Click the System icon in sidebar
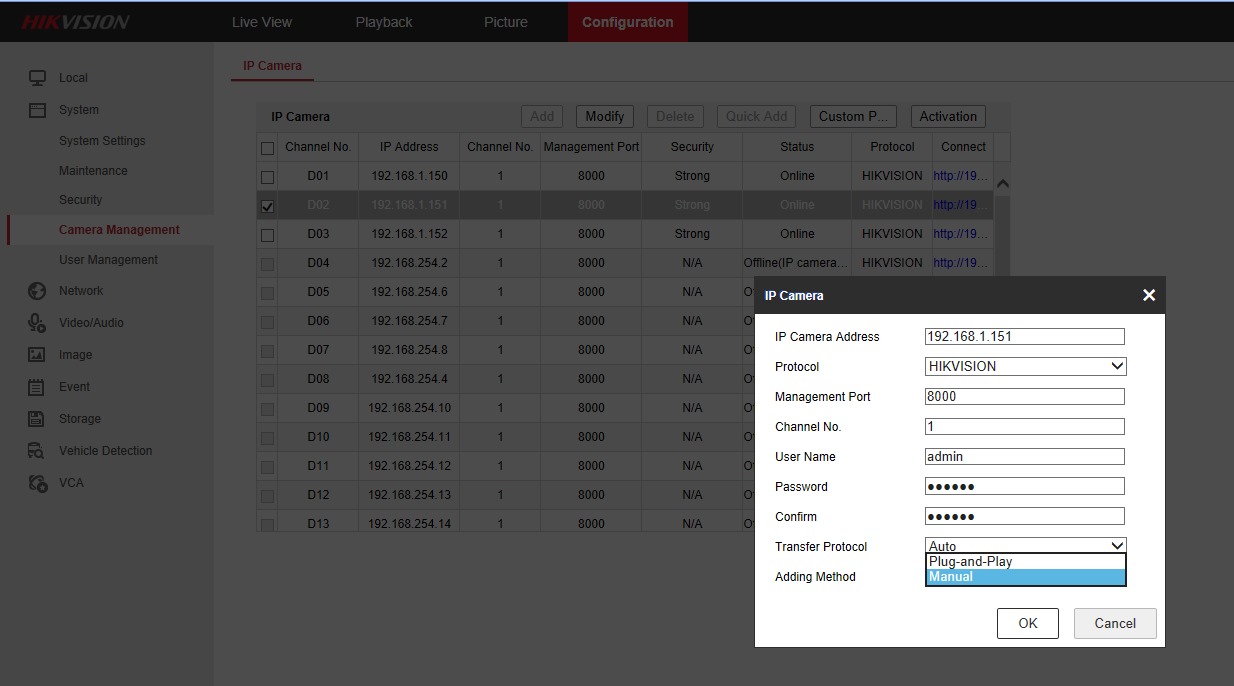Viewport: 1234px width, 686px height. point(37,110)
